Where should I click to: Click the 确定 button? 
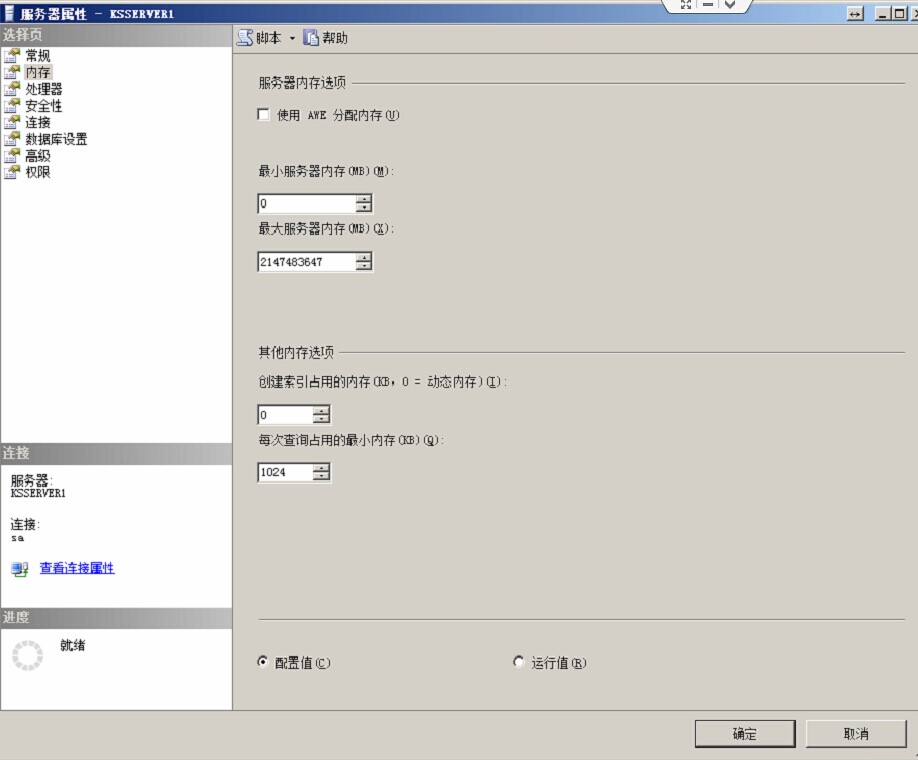745,734
